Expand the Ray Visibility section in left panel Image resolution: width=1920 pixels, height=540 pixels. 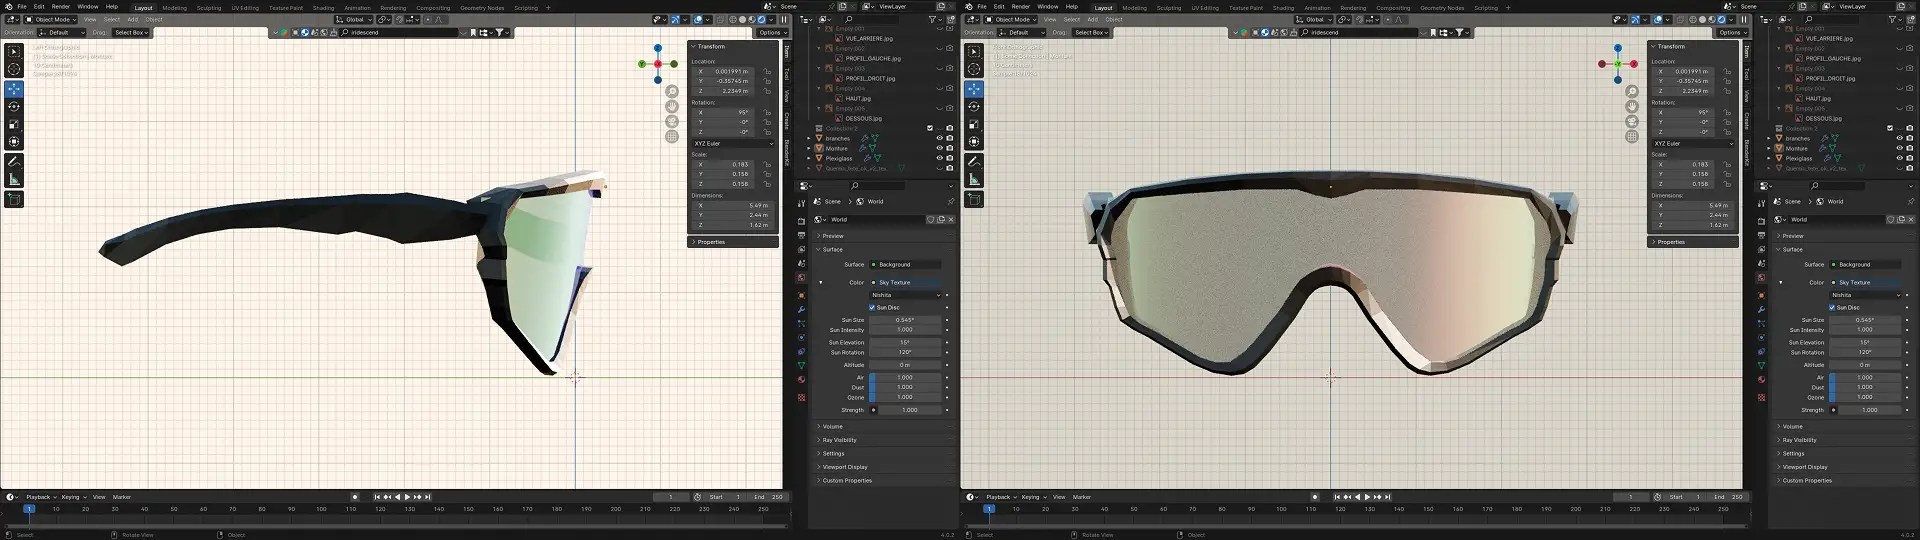[839, 440]
